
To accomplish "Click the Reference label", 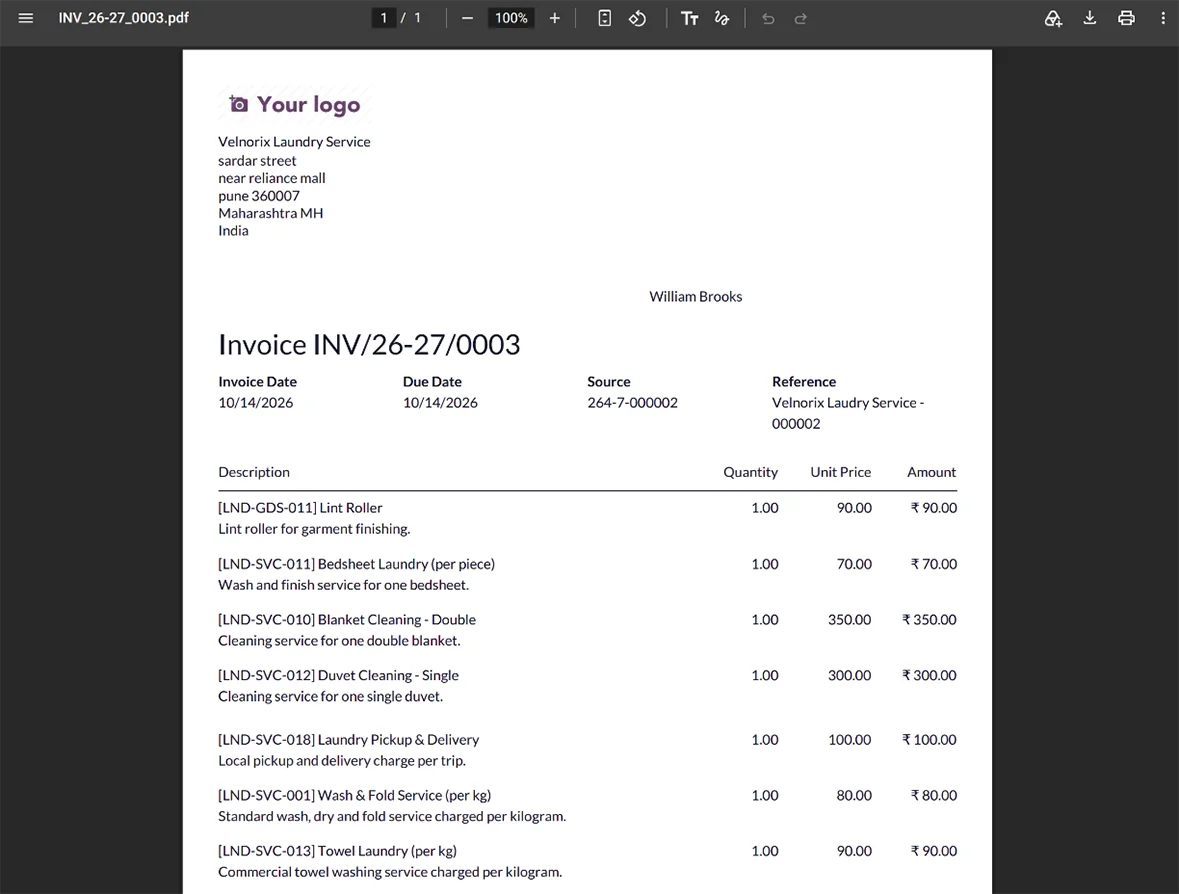I will click(804, 381).
